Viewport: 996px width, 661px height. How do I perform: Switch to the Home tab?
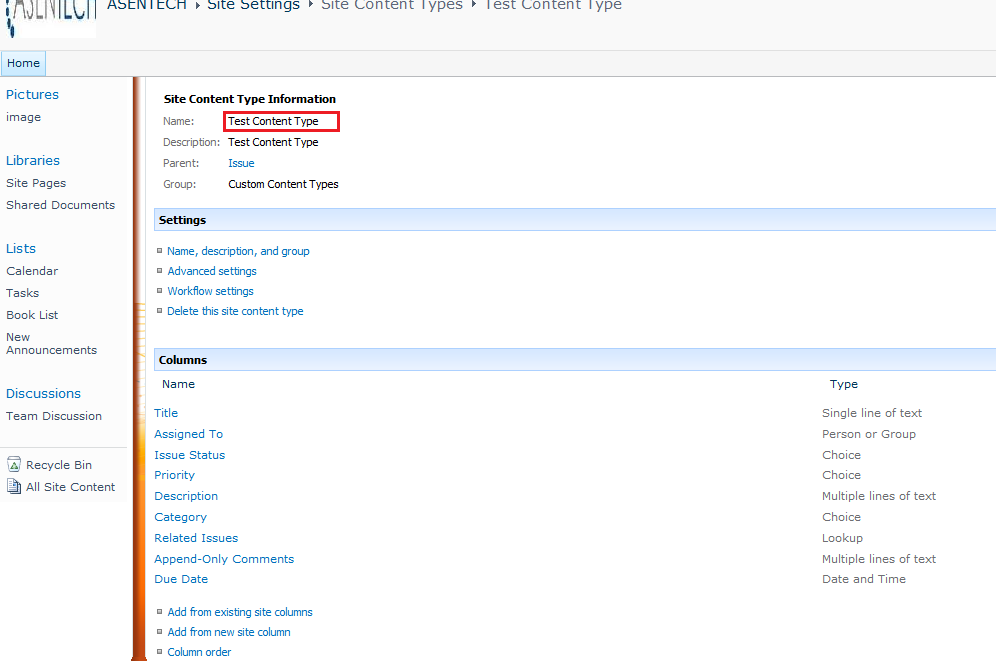click(x=23, y=63)
